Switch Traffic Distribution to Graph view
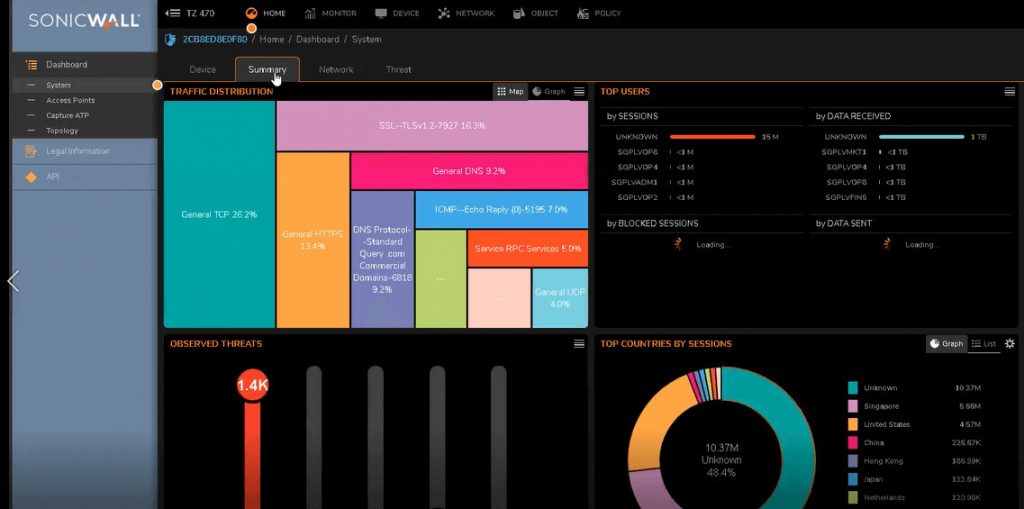Screen dimensions: 1024x509 click(x=549, y=91)
